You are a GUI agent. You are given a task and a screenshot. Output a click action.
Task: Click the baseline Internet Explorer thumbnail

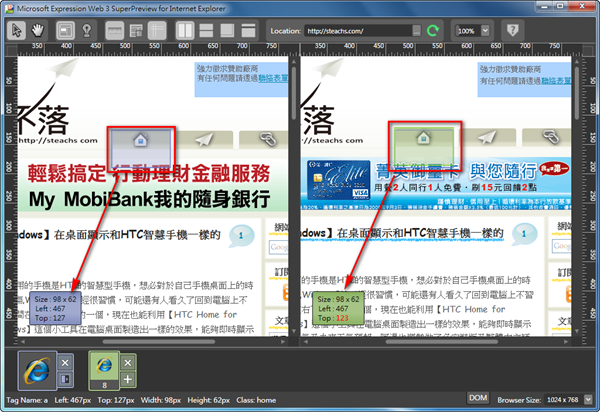(x=37, y=370)
